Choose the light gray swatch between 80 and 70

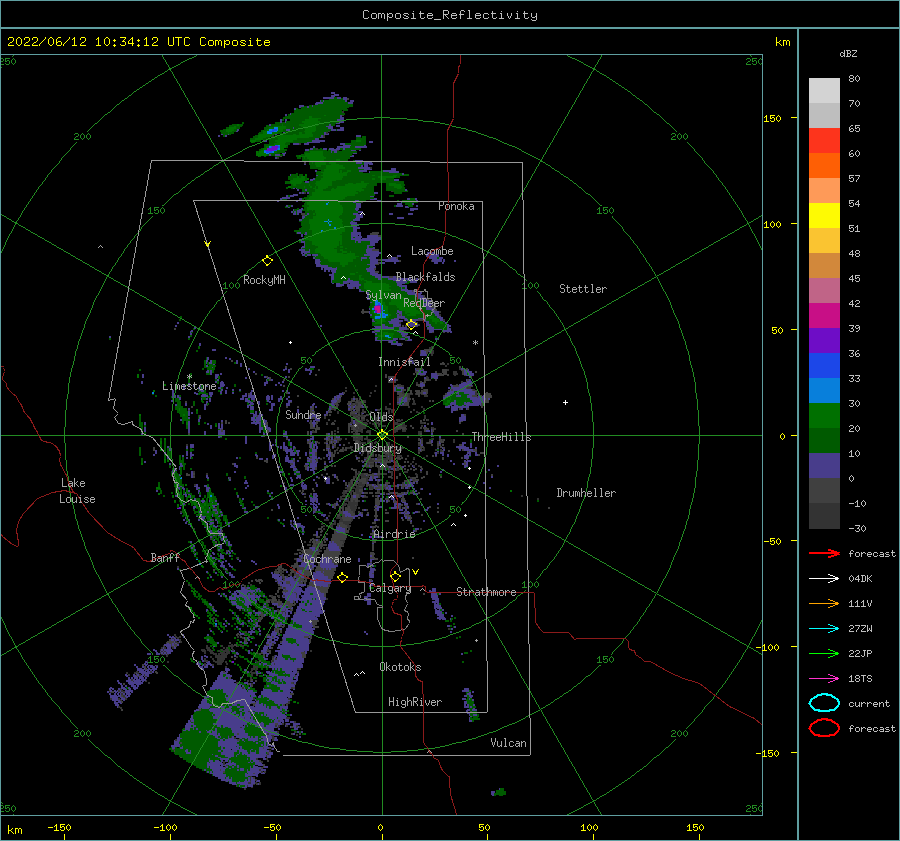click(824, 91)
